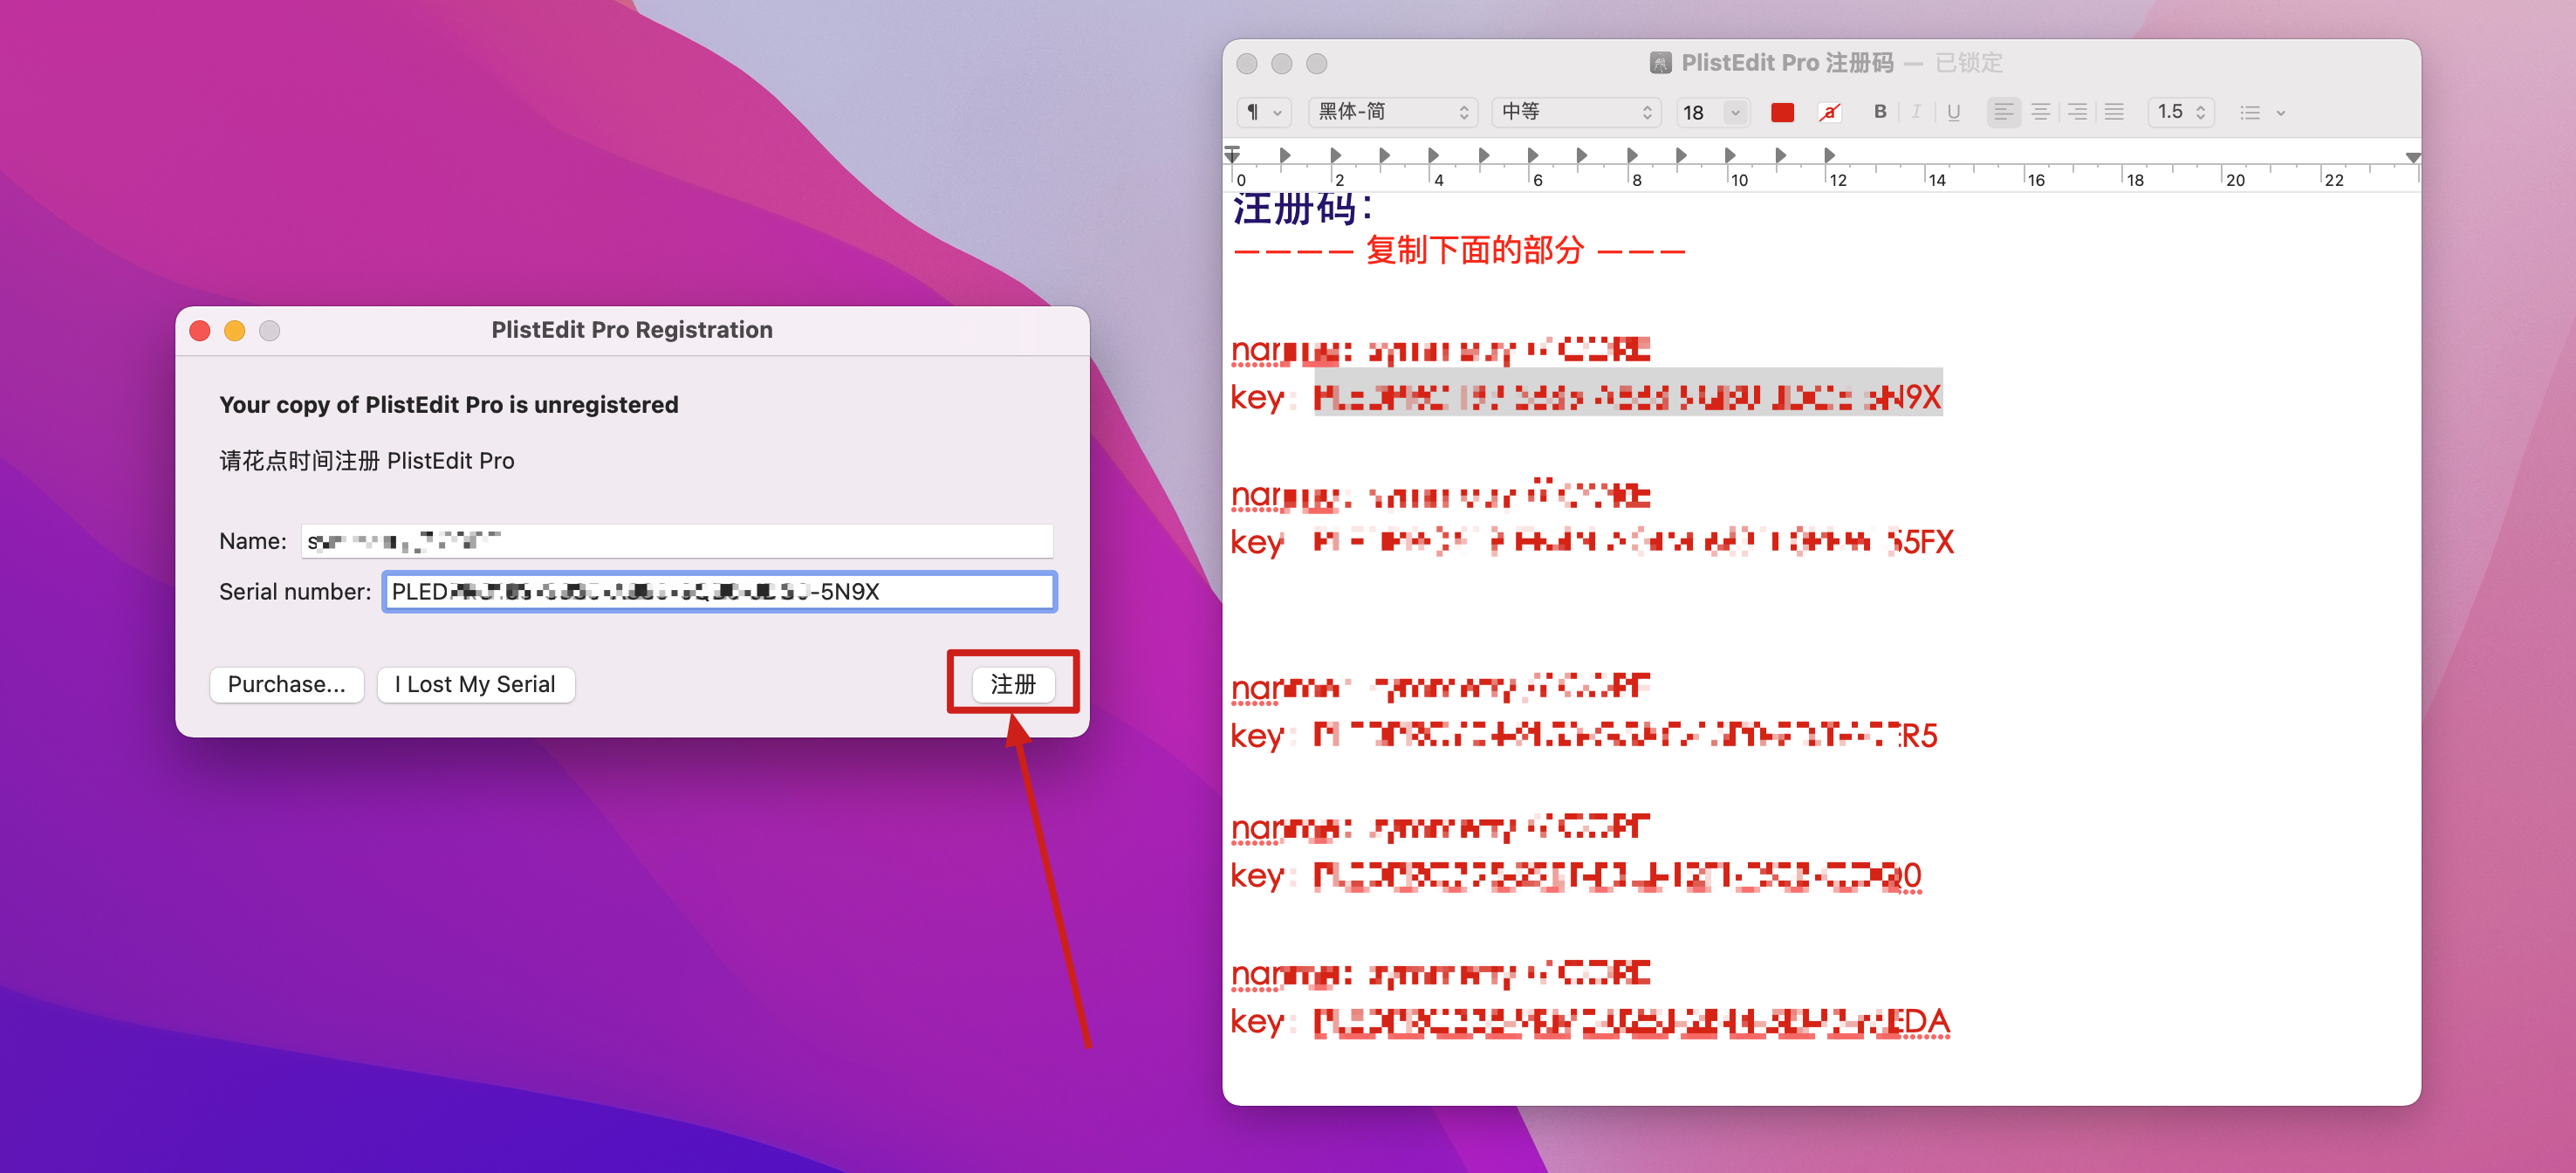The width and height of the screenshot is (2576, 1173).
Task: Open the 黑体-简 font family dropdown
Action: pyautogui.click(x=1392, y=112)
